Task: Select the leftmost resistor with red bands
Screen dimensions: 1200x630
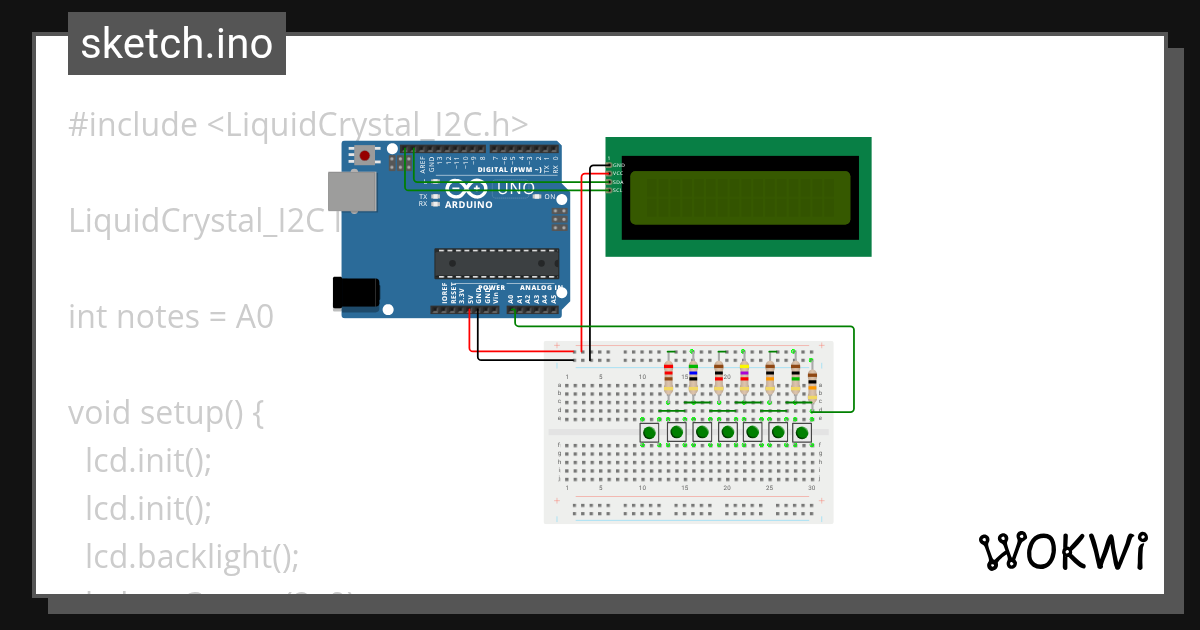Action: [668, 378]
